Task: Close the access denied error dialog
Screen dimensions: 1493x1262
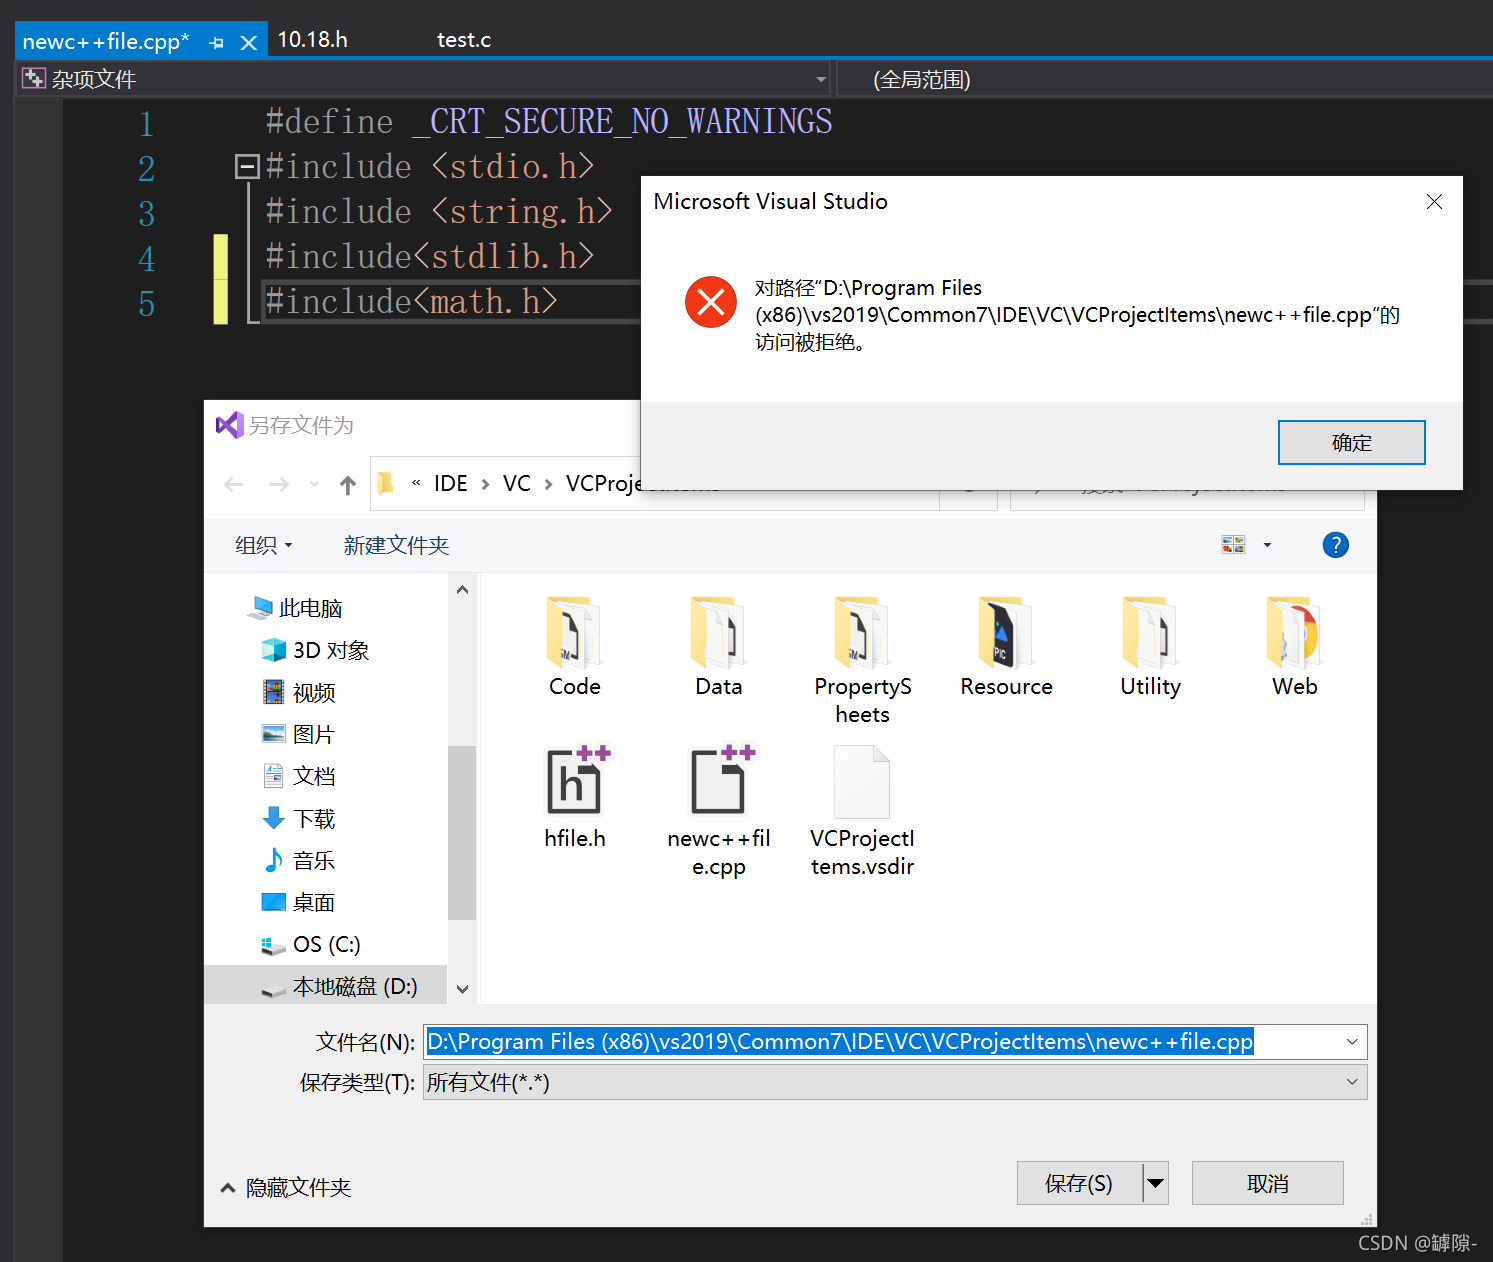Action: pos(1434,201)
